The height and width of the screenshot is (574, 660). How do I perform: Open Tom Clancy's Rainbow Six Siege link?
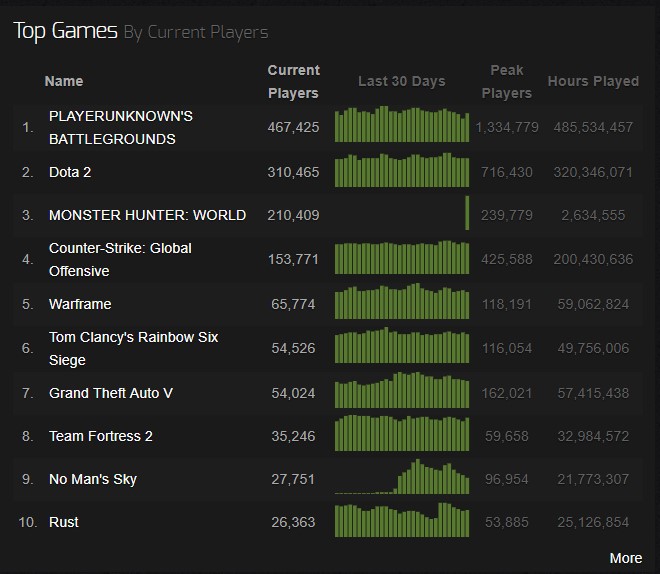click(133, 348)
